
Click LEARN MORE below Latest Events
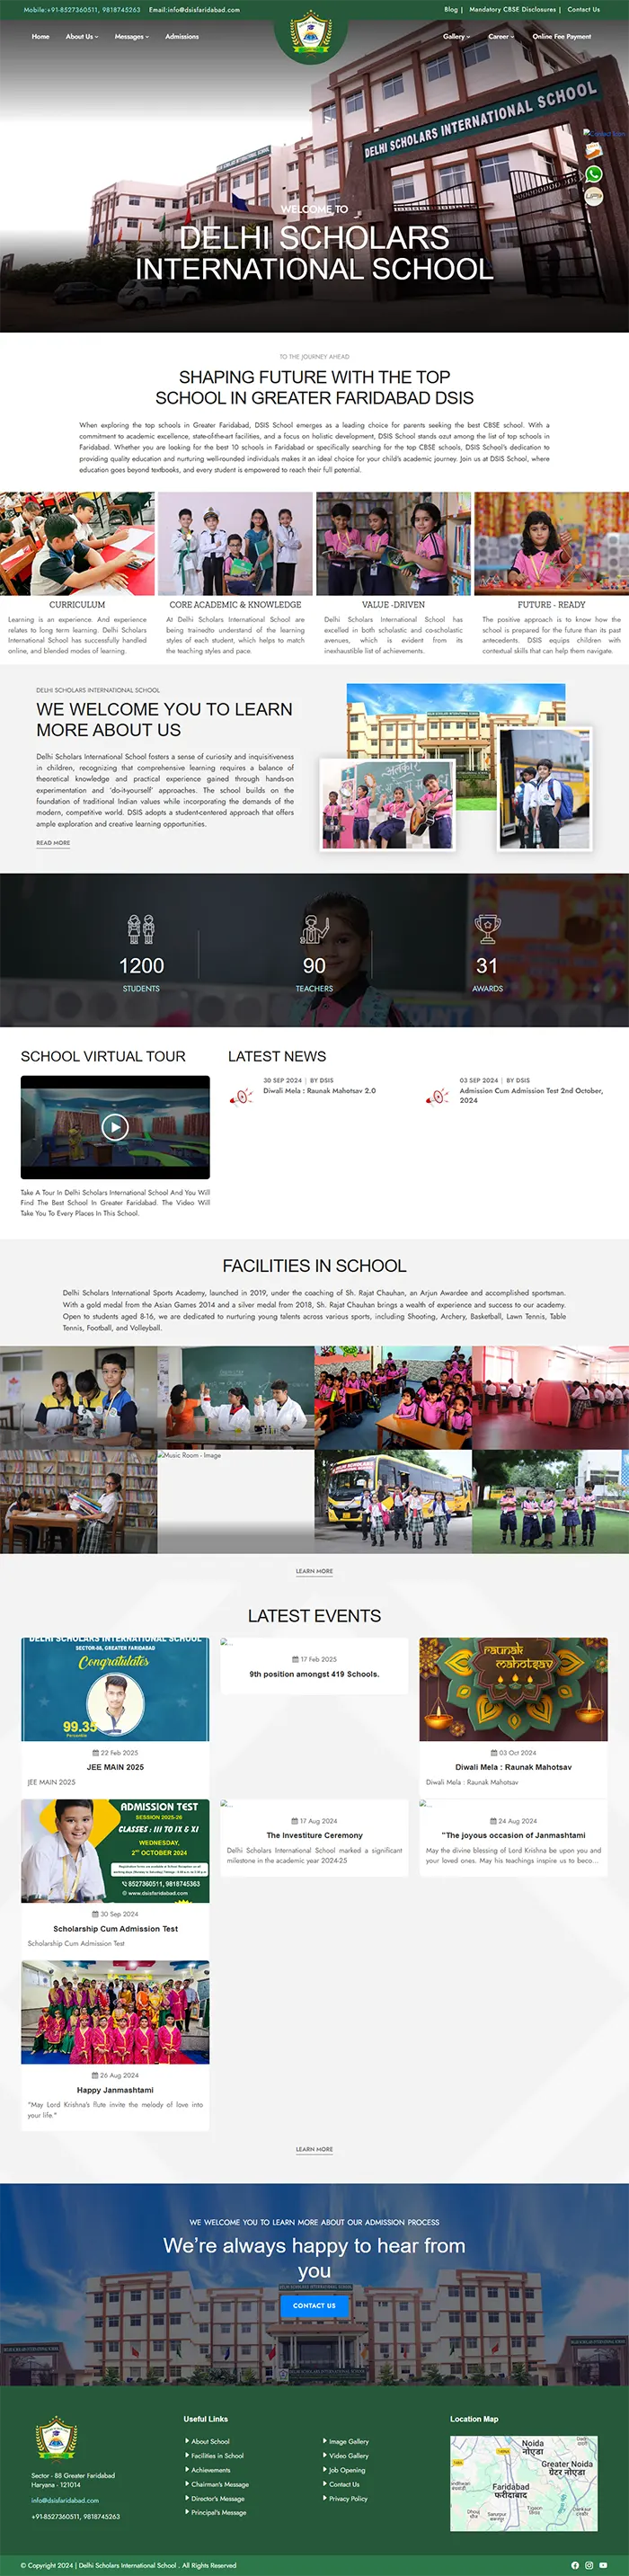pos(314,2149)
